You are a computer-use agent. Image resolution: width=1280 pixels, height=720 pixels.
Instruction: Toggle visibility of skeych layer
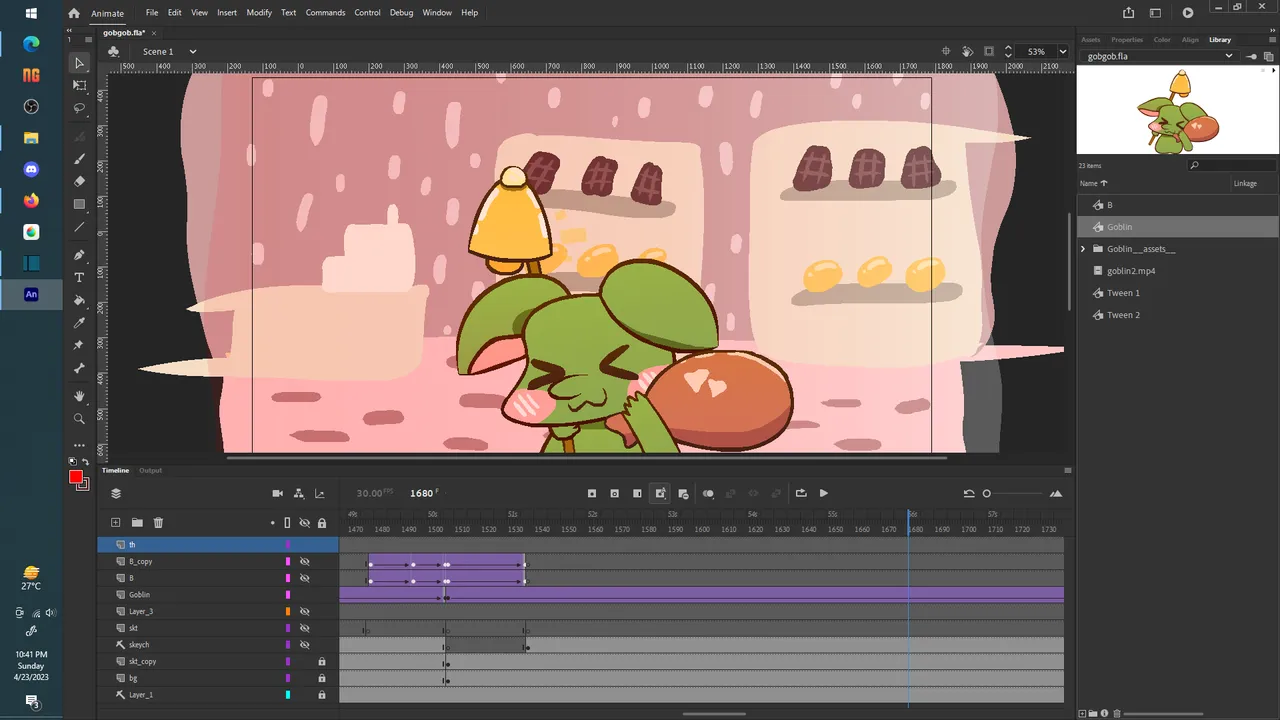(305, 645)
